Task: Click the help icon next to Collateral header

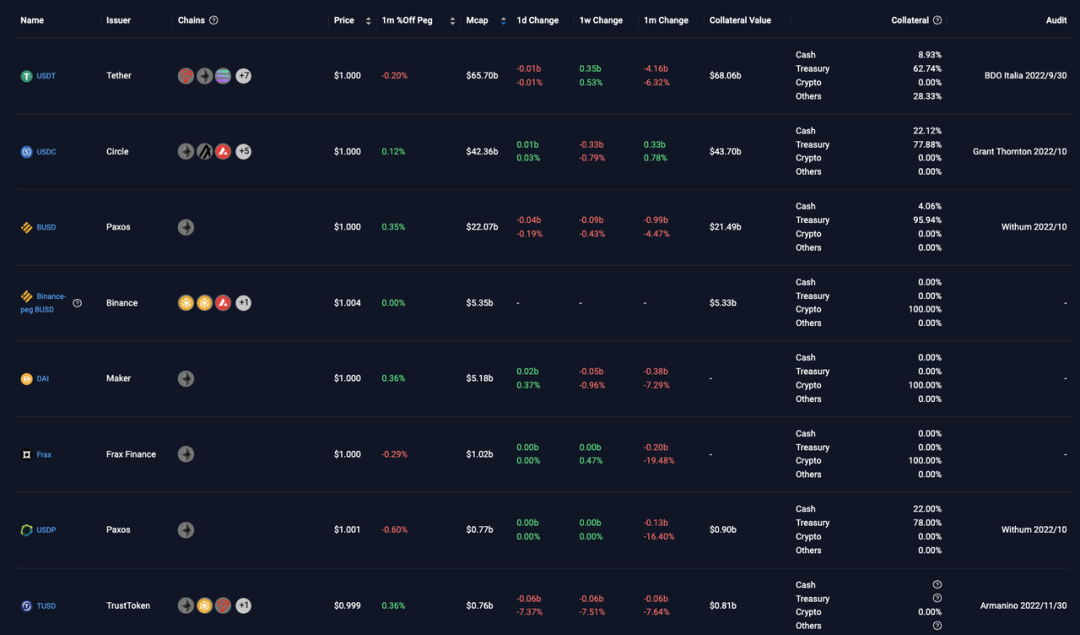Action: point(937,20)
